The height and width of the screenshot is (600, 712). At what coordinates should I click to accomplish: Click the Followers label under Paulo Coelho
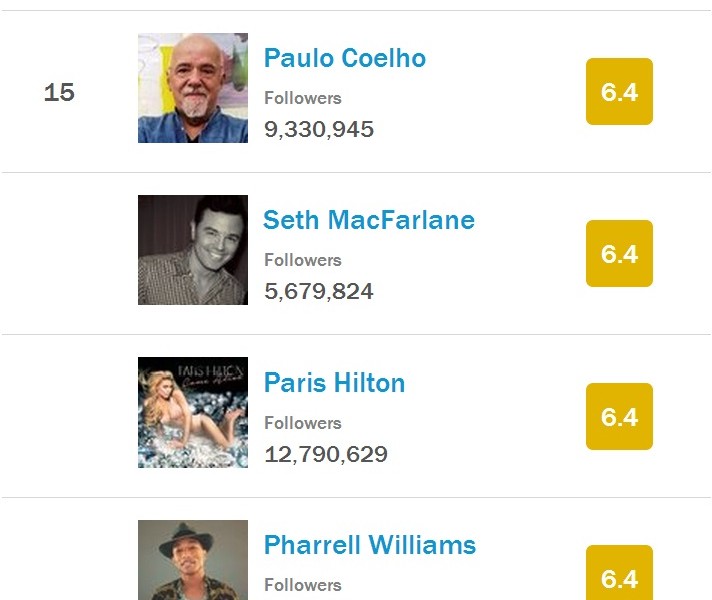303,98
